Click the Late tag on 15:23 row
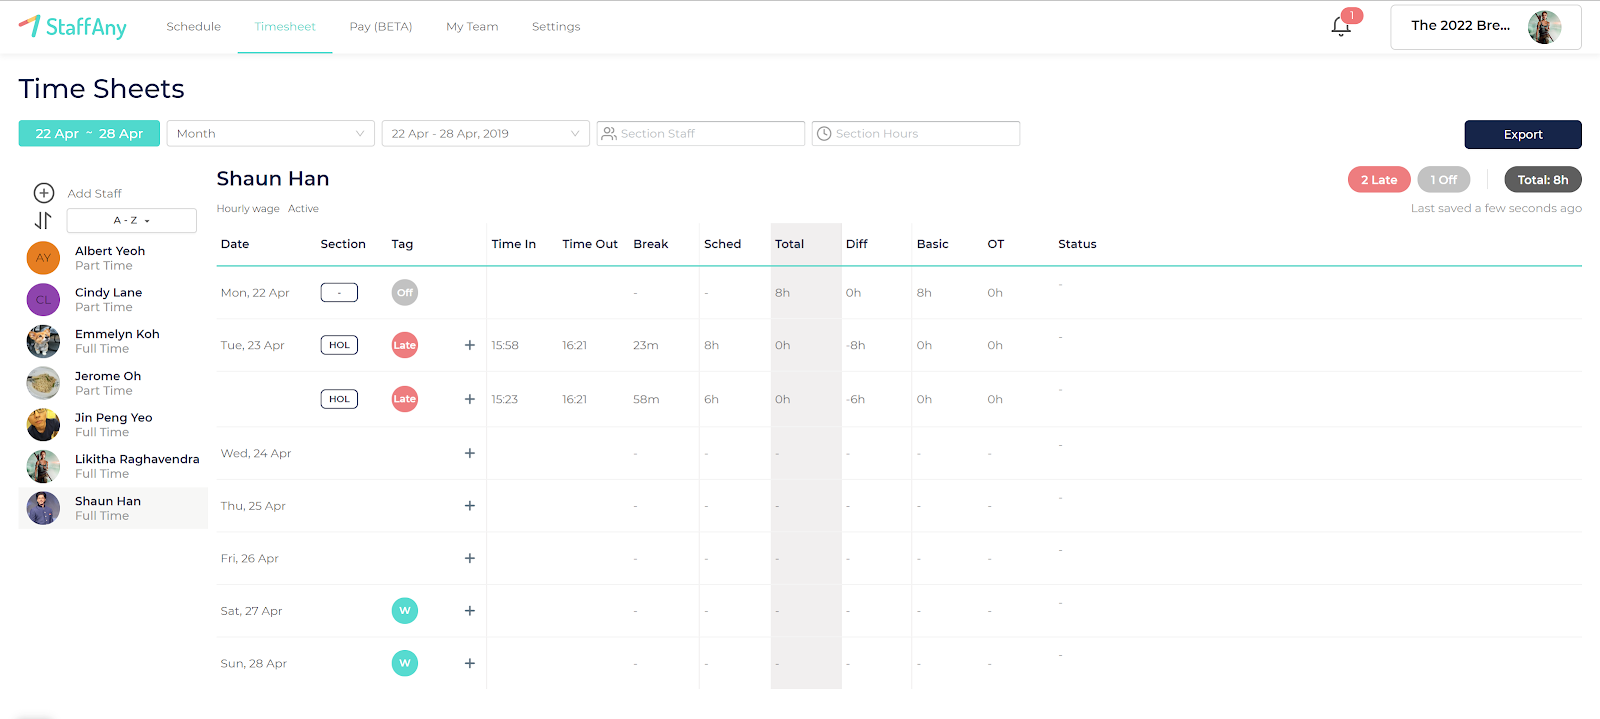The width and height of the screenshot is (1600, 719). [405, 399]
